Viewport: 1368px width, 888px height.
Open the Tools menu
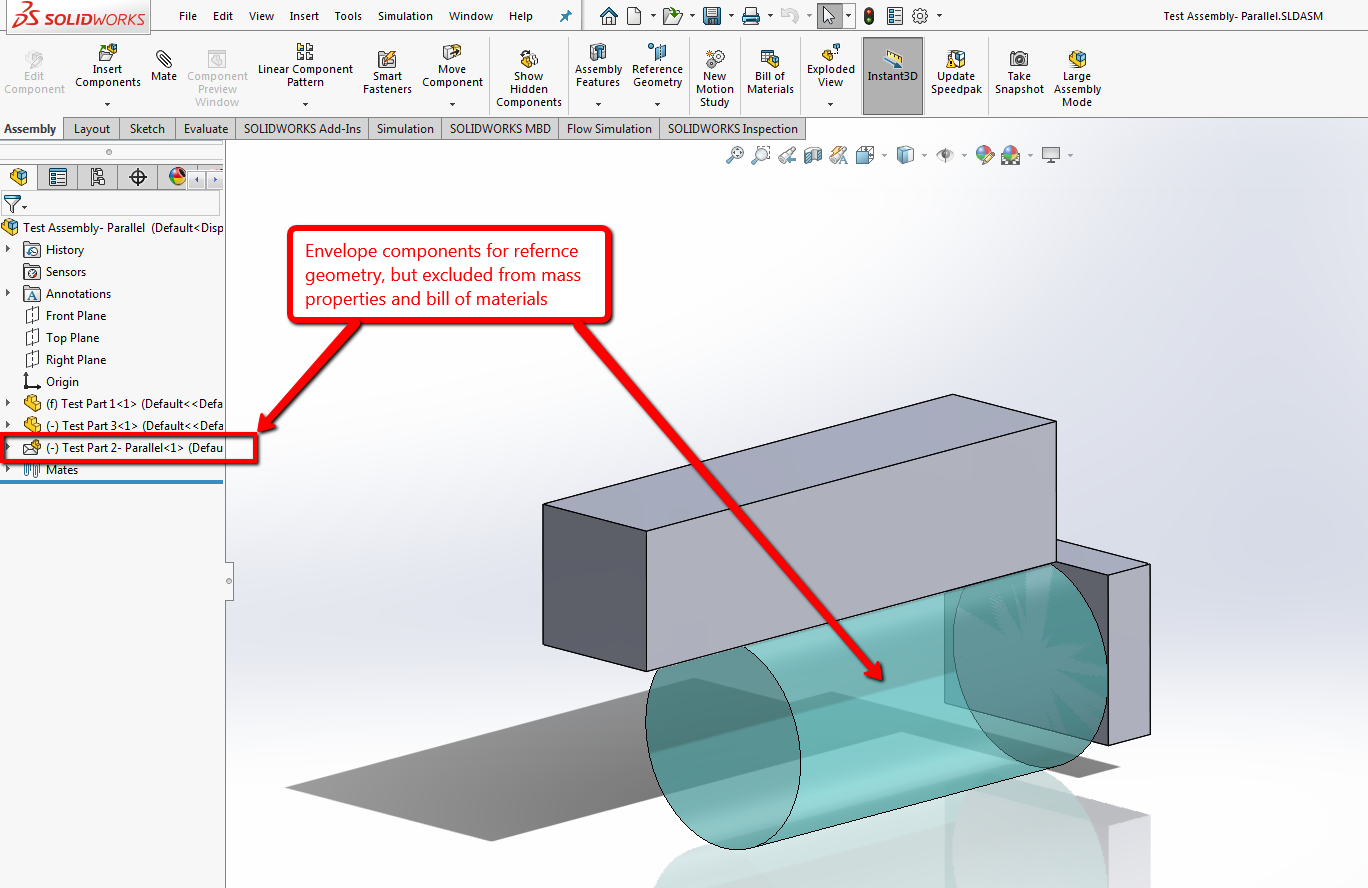[x=348, y=16]
